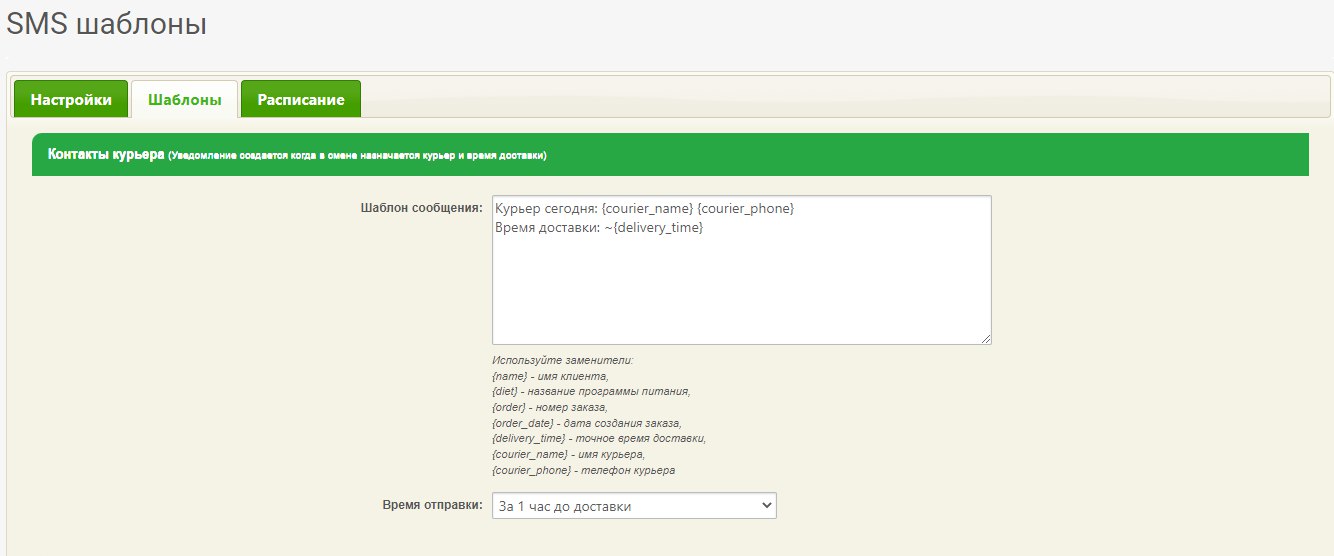
Task: Open the Время отправки dropdown
Action: point(634,506)
